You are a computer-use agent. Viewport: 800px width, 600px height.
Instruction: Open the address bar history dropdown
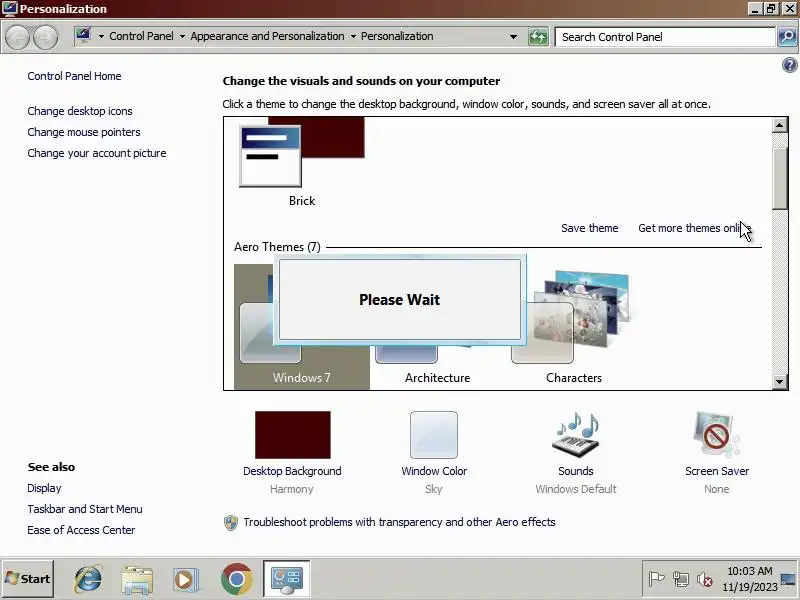(513, 37)
